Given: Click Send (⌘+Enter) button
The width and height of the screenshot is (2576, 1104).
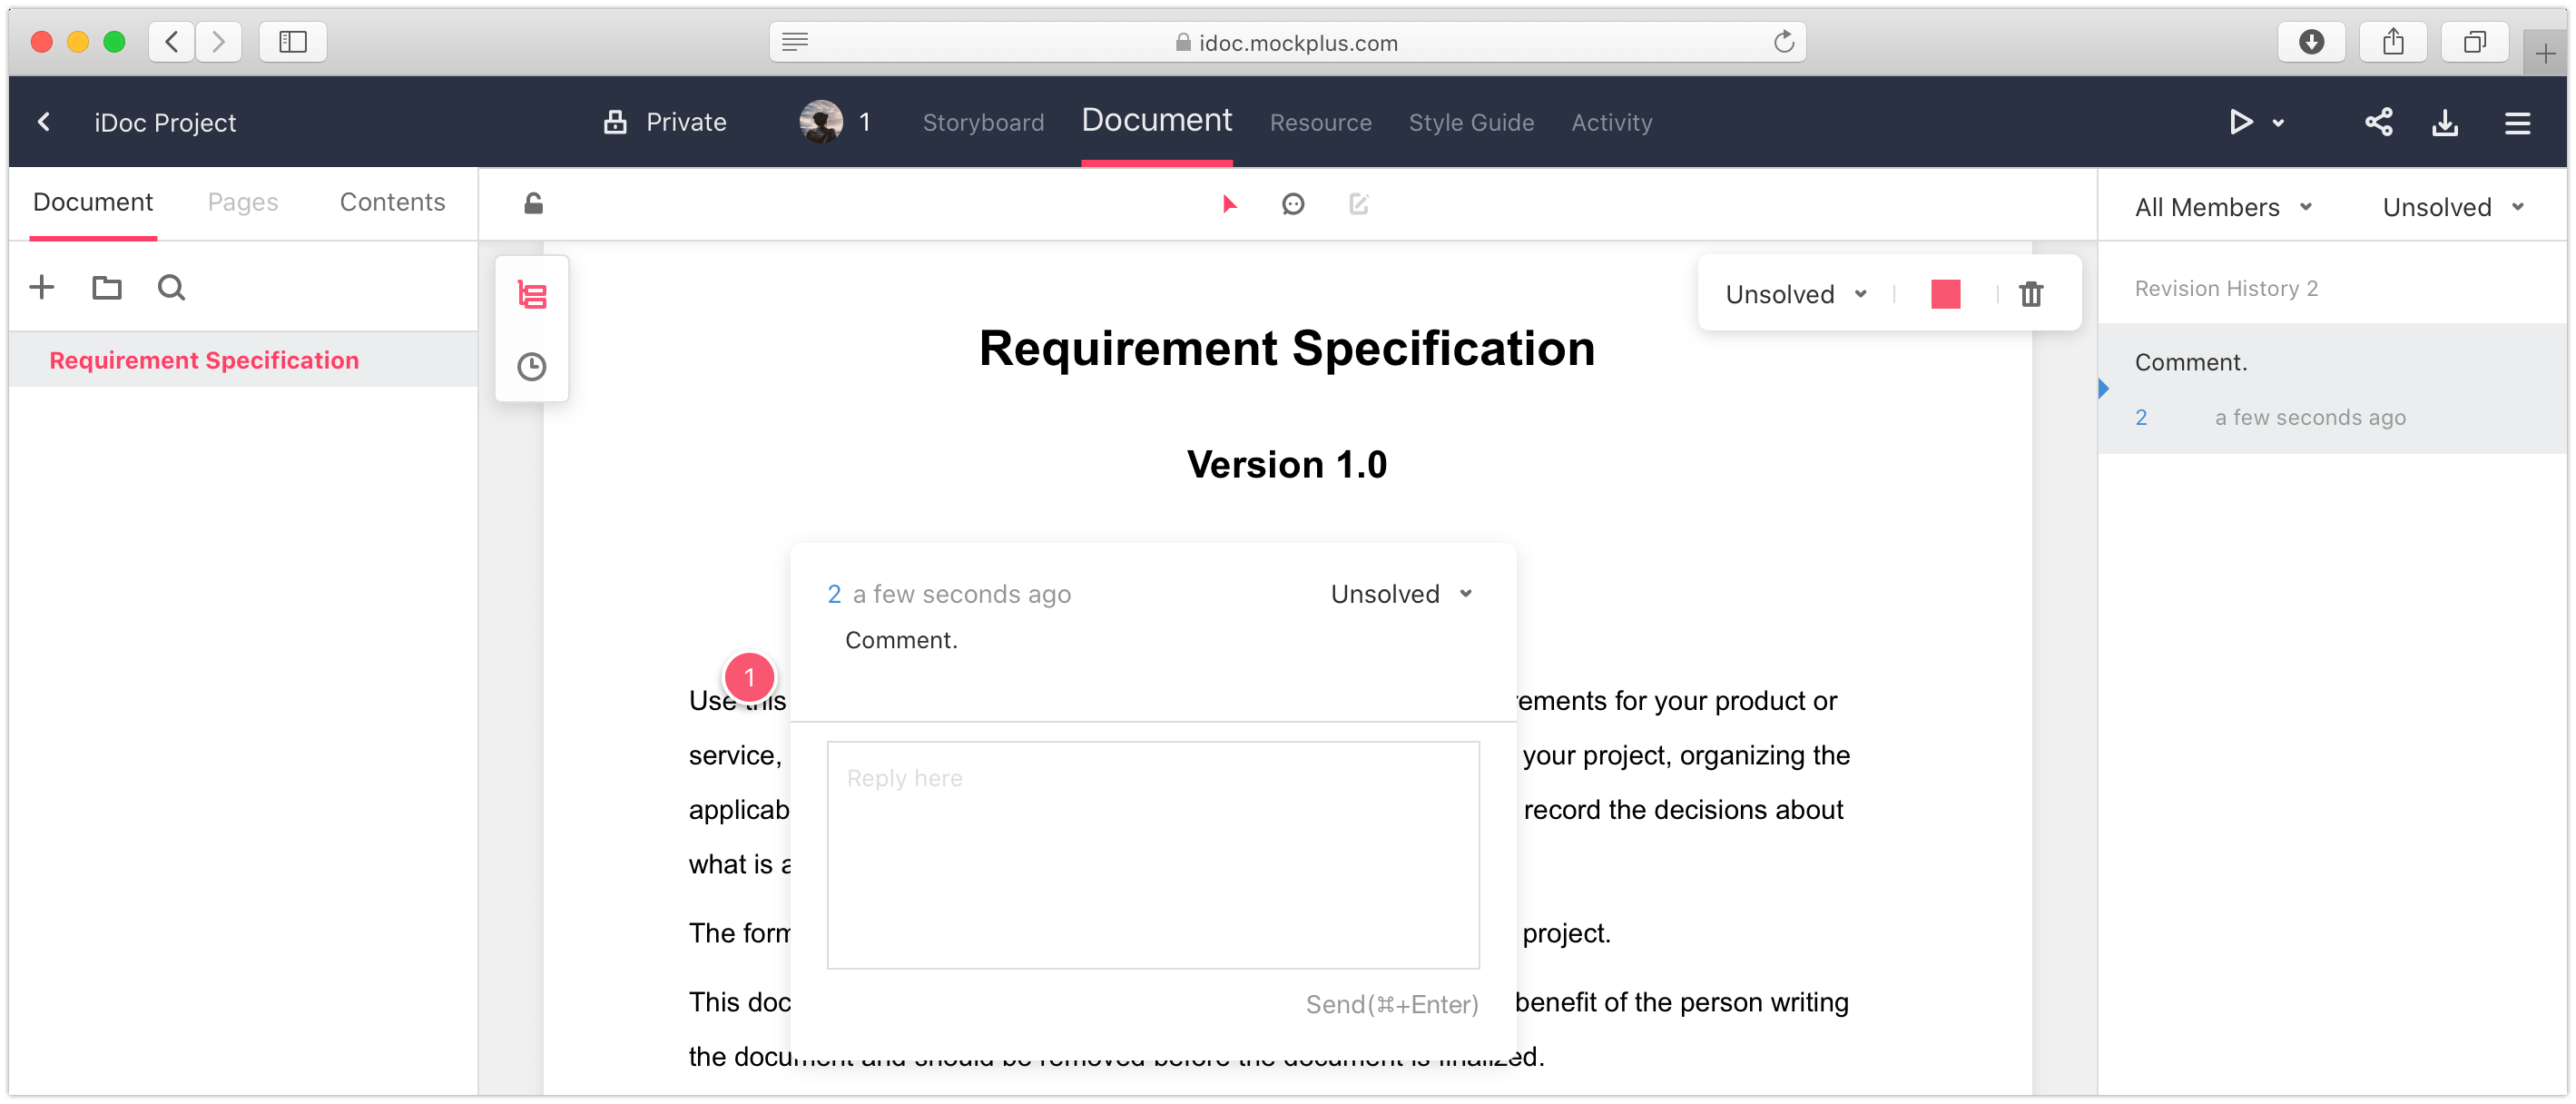Looking at the screenshot, I should pyautogui.click(x=1391, y=1004).
